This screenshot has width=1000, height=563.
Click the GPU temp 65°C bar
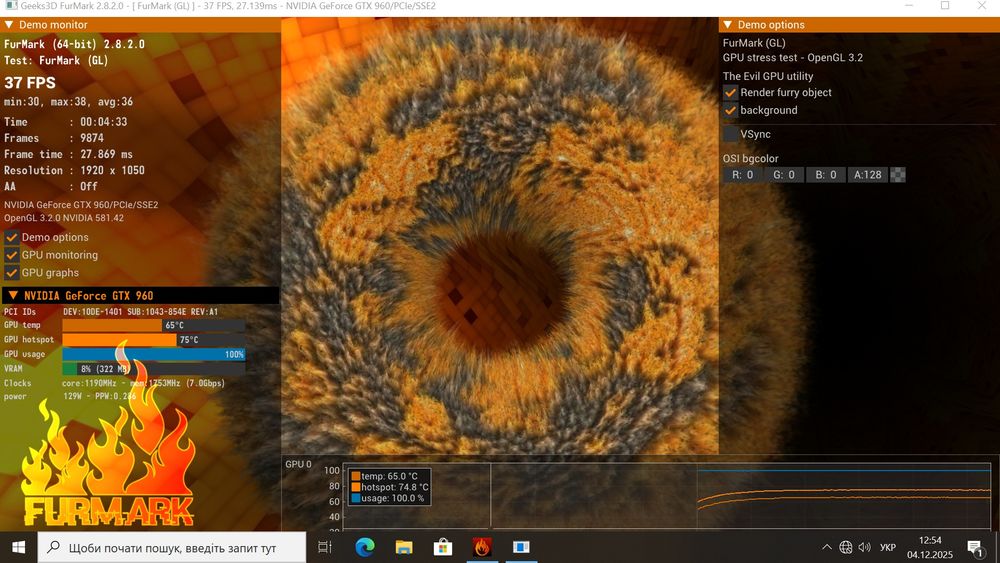point(154,325)
